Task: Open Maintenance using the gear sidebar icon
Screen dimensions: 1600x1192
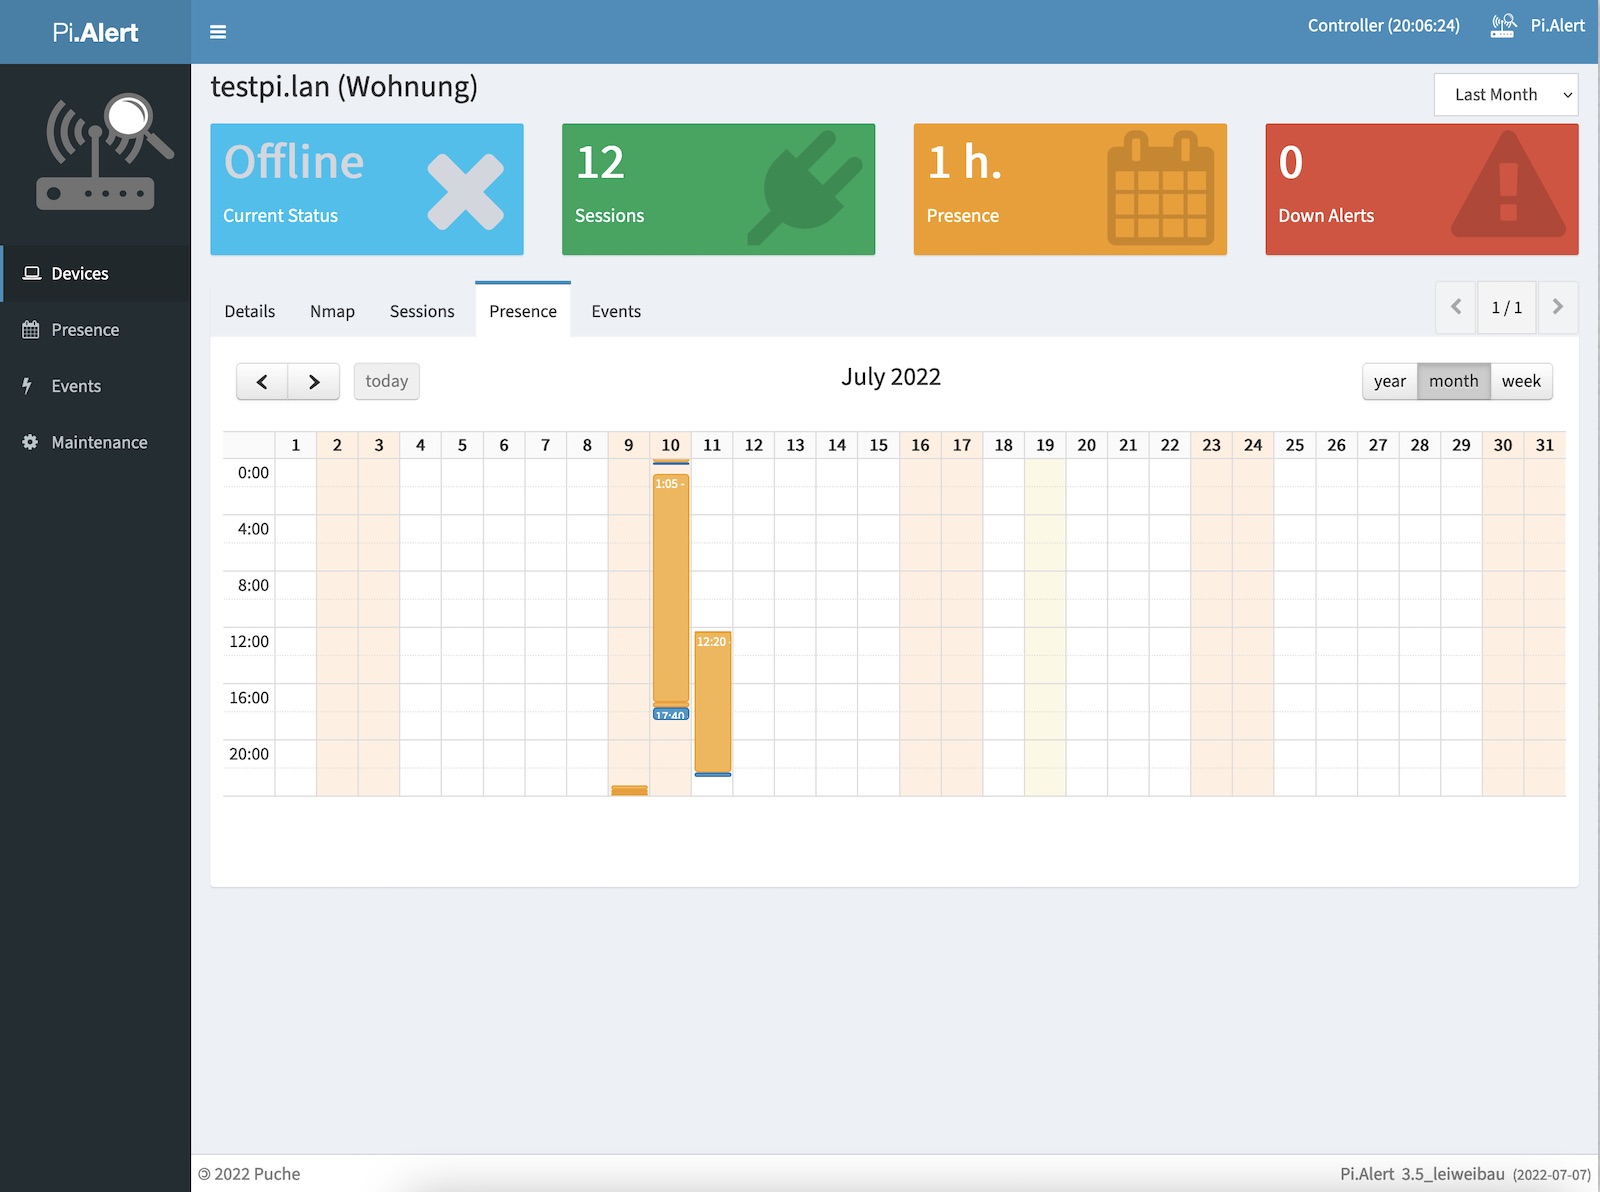Action: (29, 442)
